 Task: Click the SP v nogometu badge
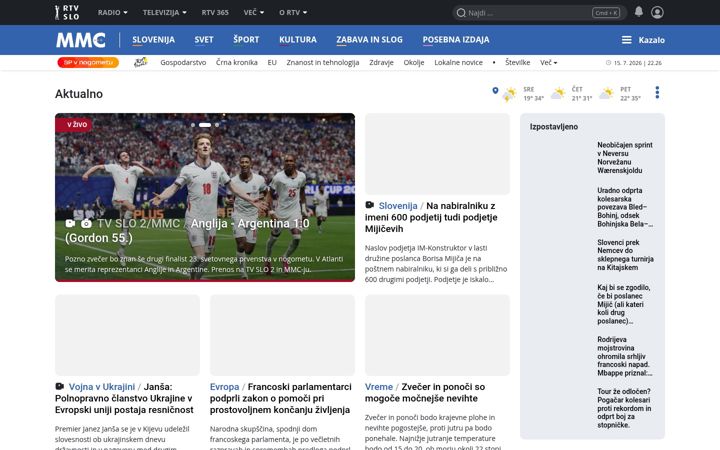click(x=88, y=62)
